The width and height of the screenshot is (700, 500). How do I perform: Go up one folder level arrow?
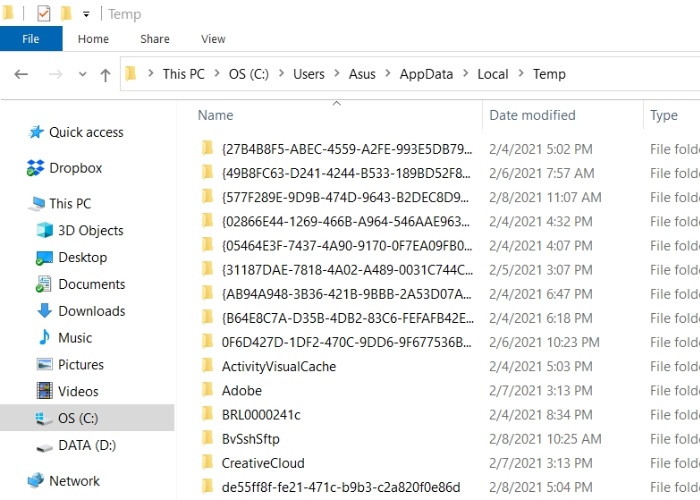[x=105, y=75]
